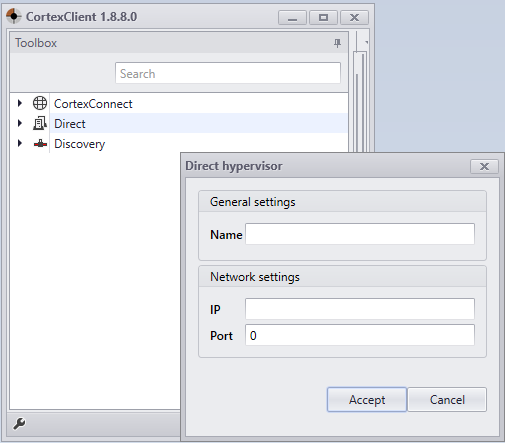Viewport: 505px width, 443px height.
Task: Click the vertical scrollbar right of Toolbox
Action: point(360,102)
